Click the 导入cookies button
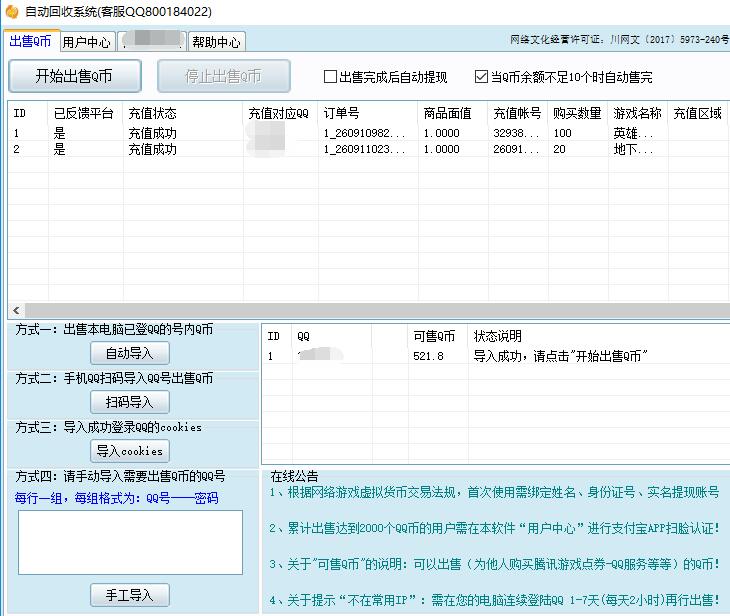 (129, 451)
